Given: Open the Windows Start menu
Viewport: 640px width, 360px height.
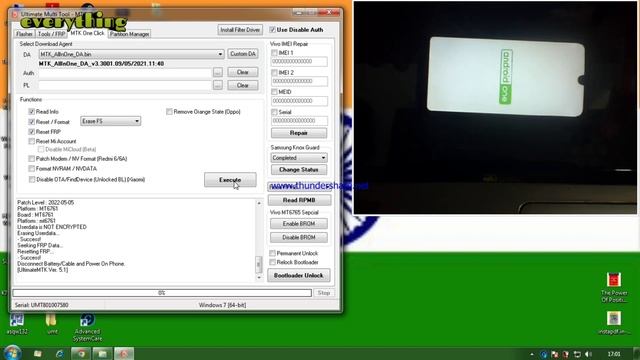Looking at the screenshot, I should pyautogui.click(x=12, y=353).
